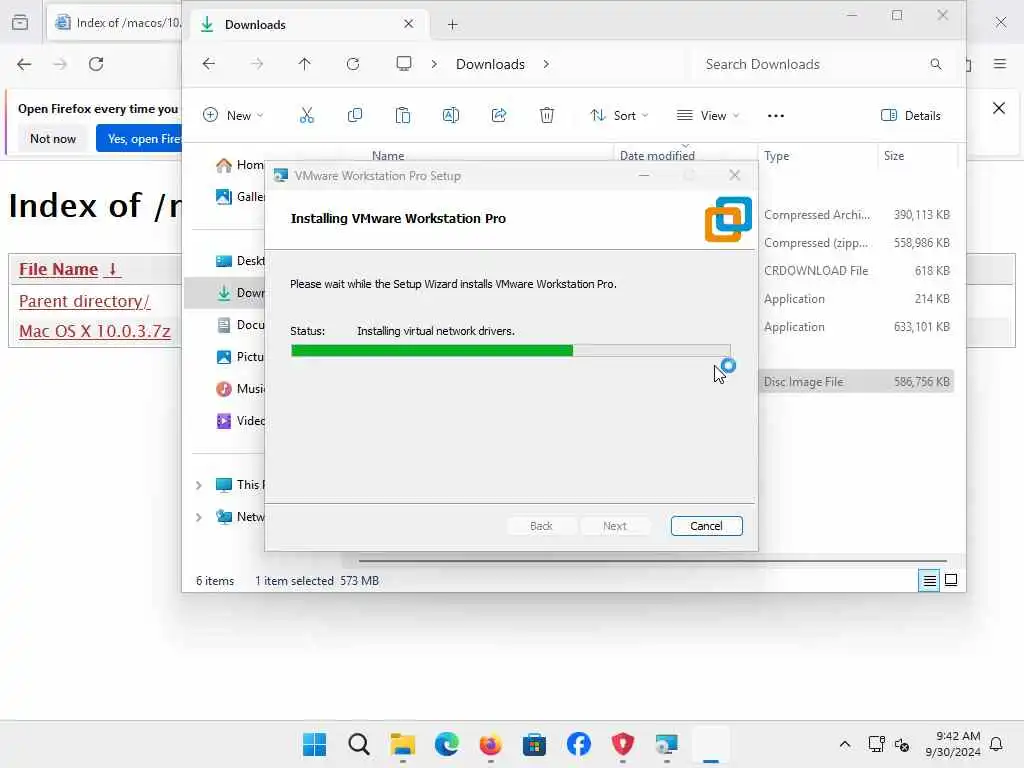Switch to large thumbnails view icon in status bar
Image resolution: width=1024 pixels, height=768 pixels.
pos(951,581)
